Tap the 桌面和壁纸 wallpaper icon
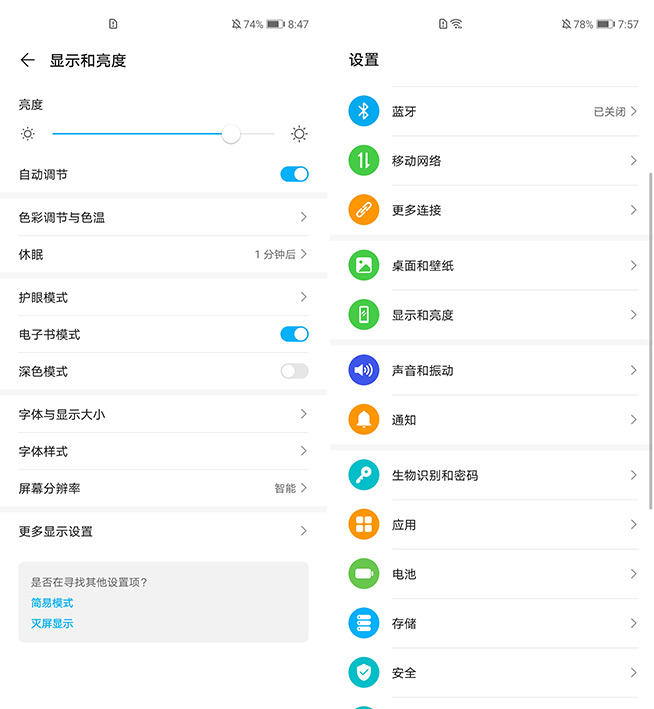 point(364,265)
